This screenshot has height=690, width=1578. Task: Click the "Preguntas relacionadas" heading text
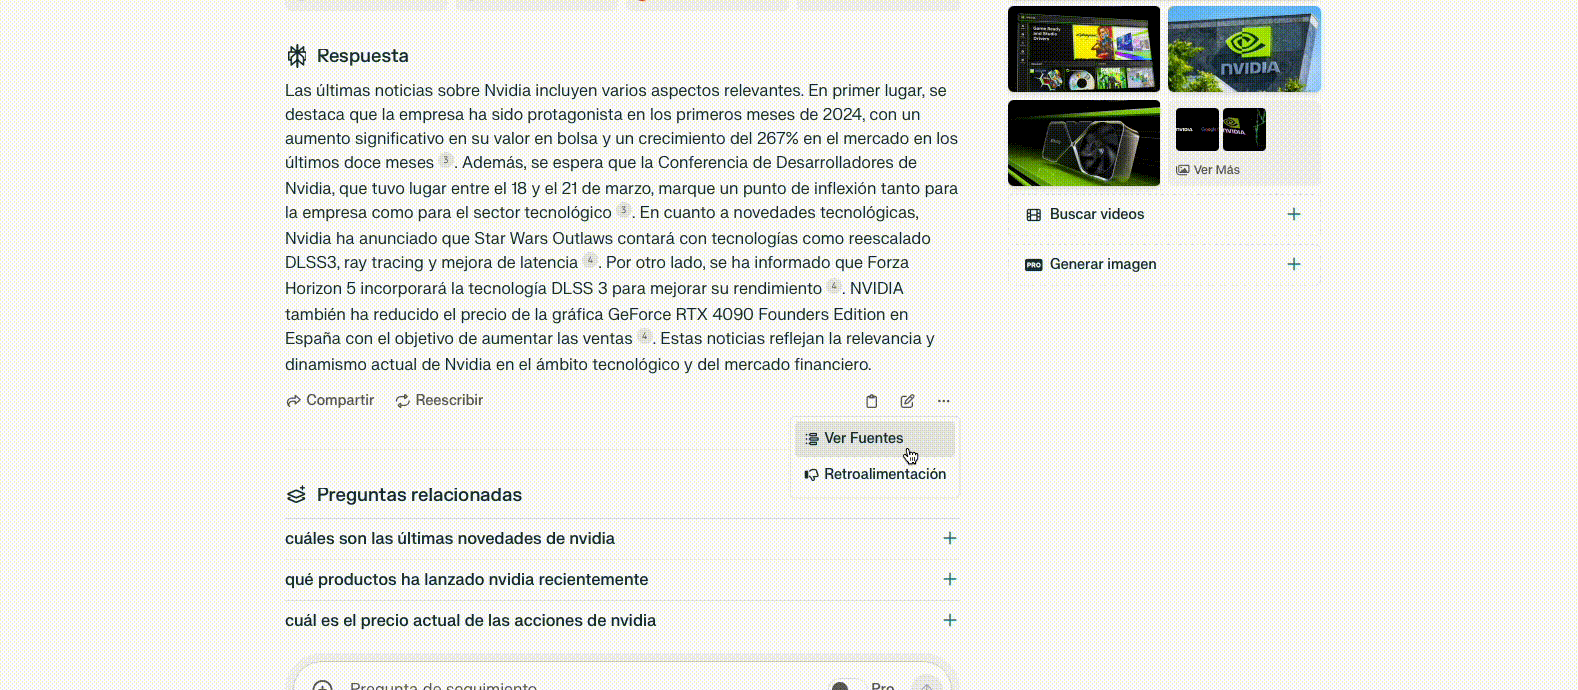[419, 495]
